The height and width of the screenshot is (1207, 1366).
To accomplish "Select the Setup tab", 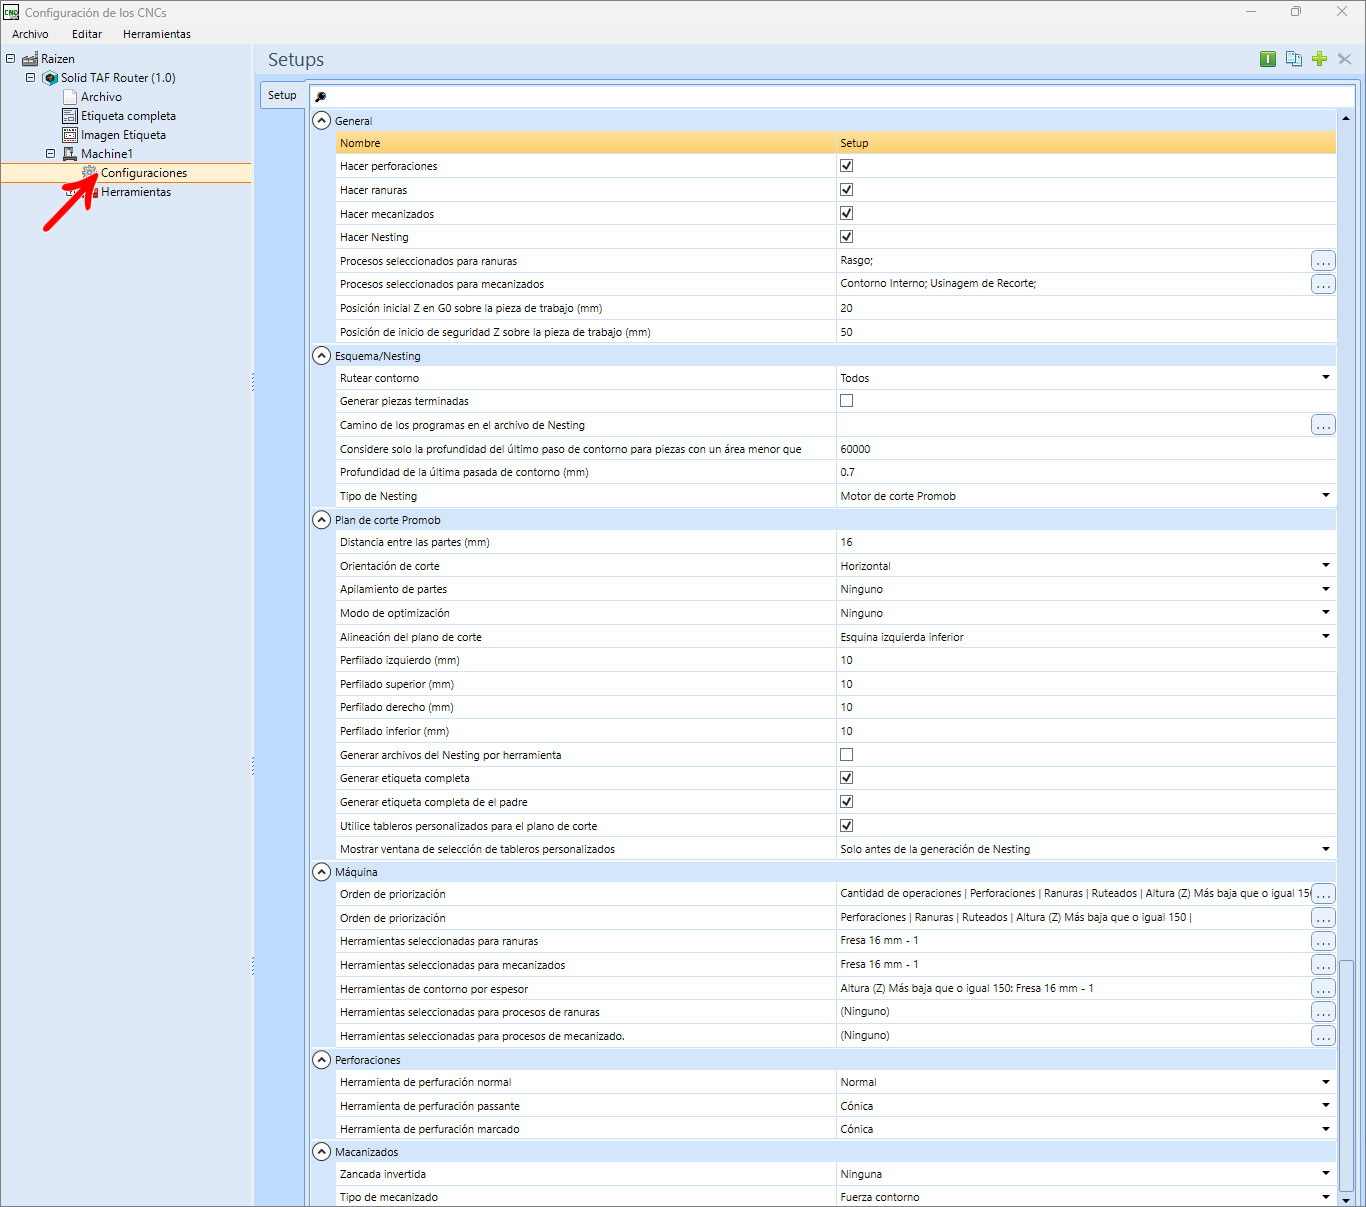I will click(282, 95).
